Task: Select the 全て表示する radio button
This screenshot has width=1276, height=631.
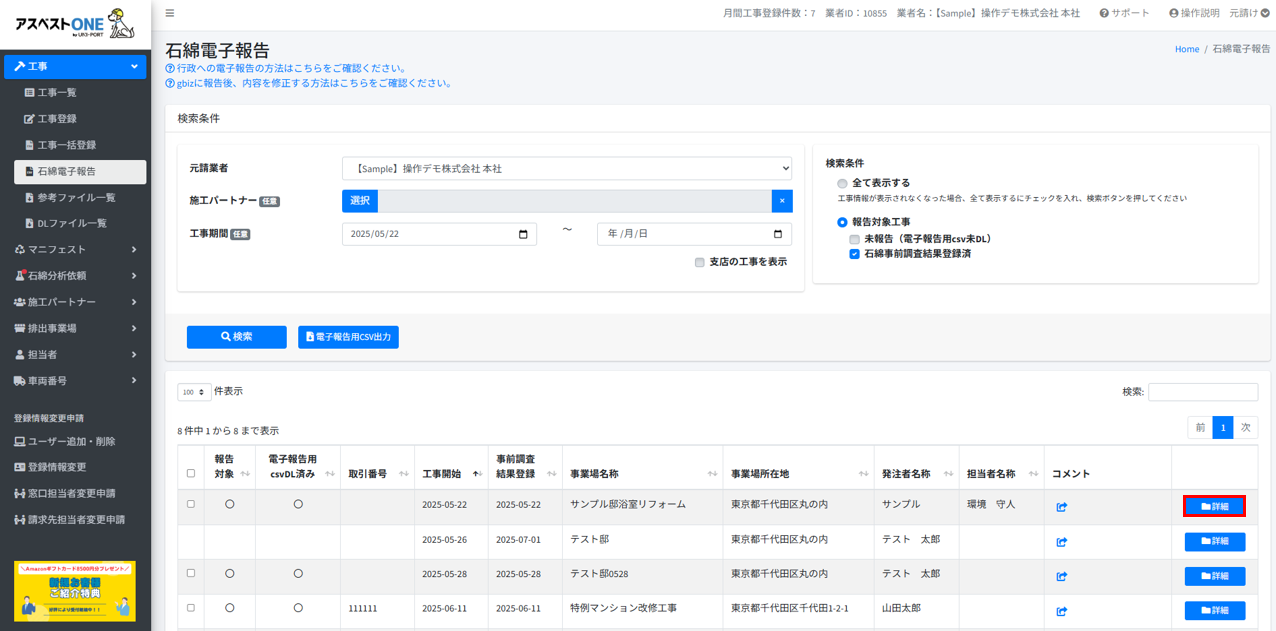Action: point(842,184)
